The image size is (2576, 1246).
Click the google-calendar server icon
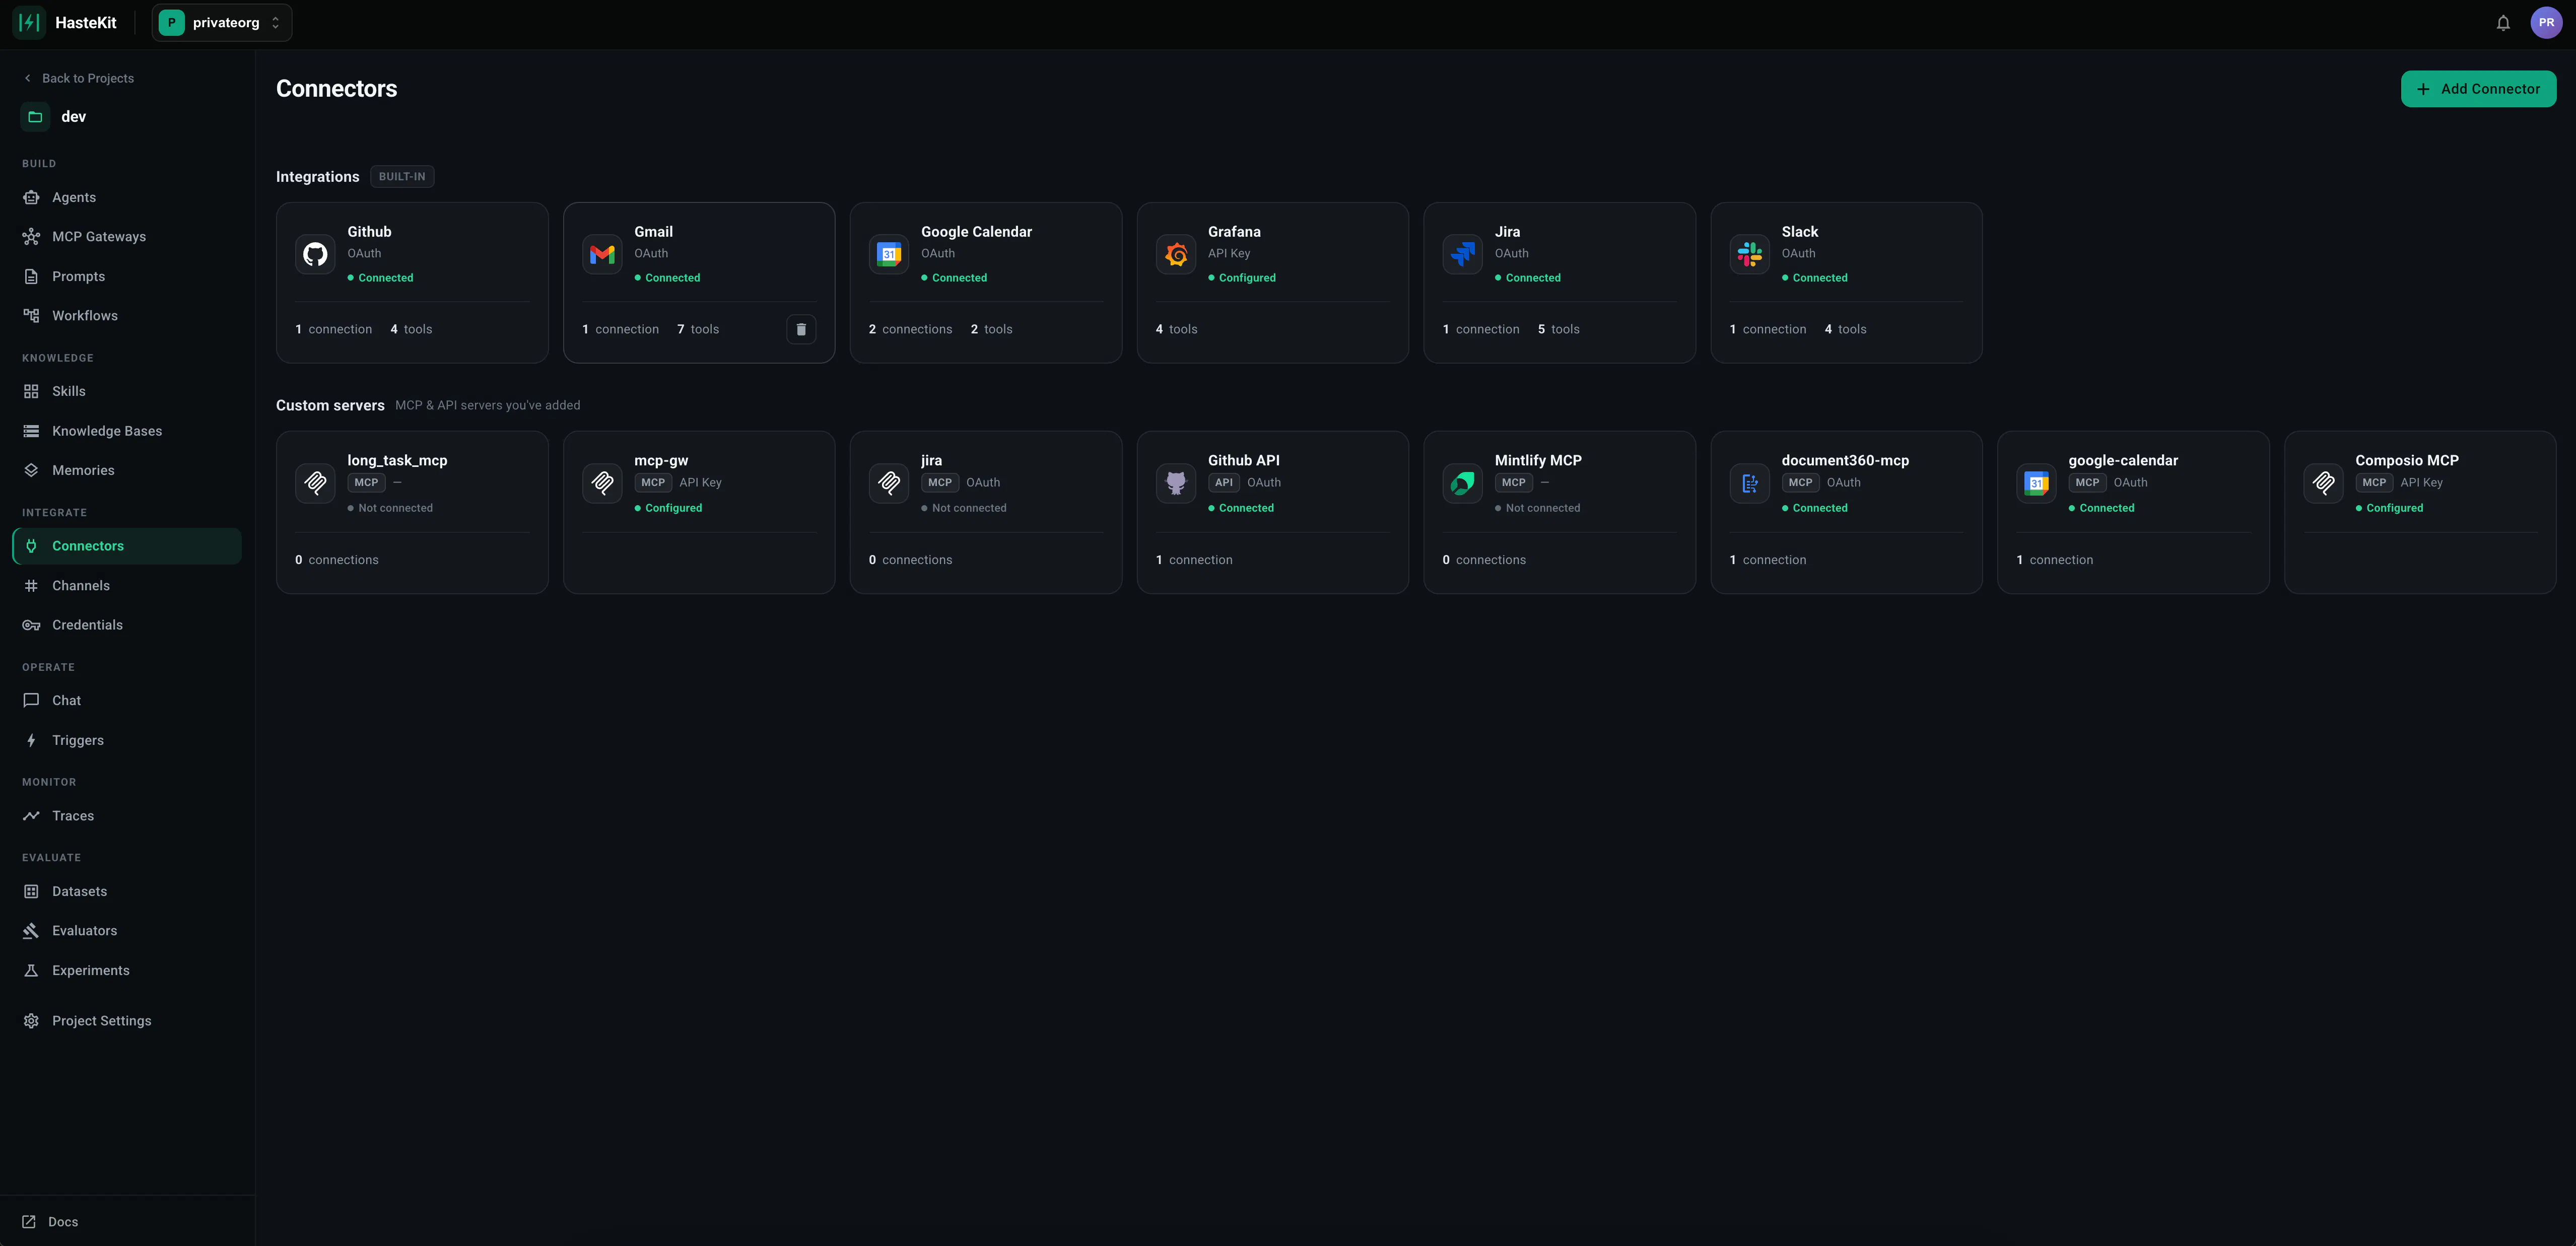coord(2036,483)
